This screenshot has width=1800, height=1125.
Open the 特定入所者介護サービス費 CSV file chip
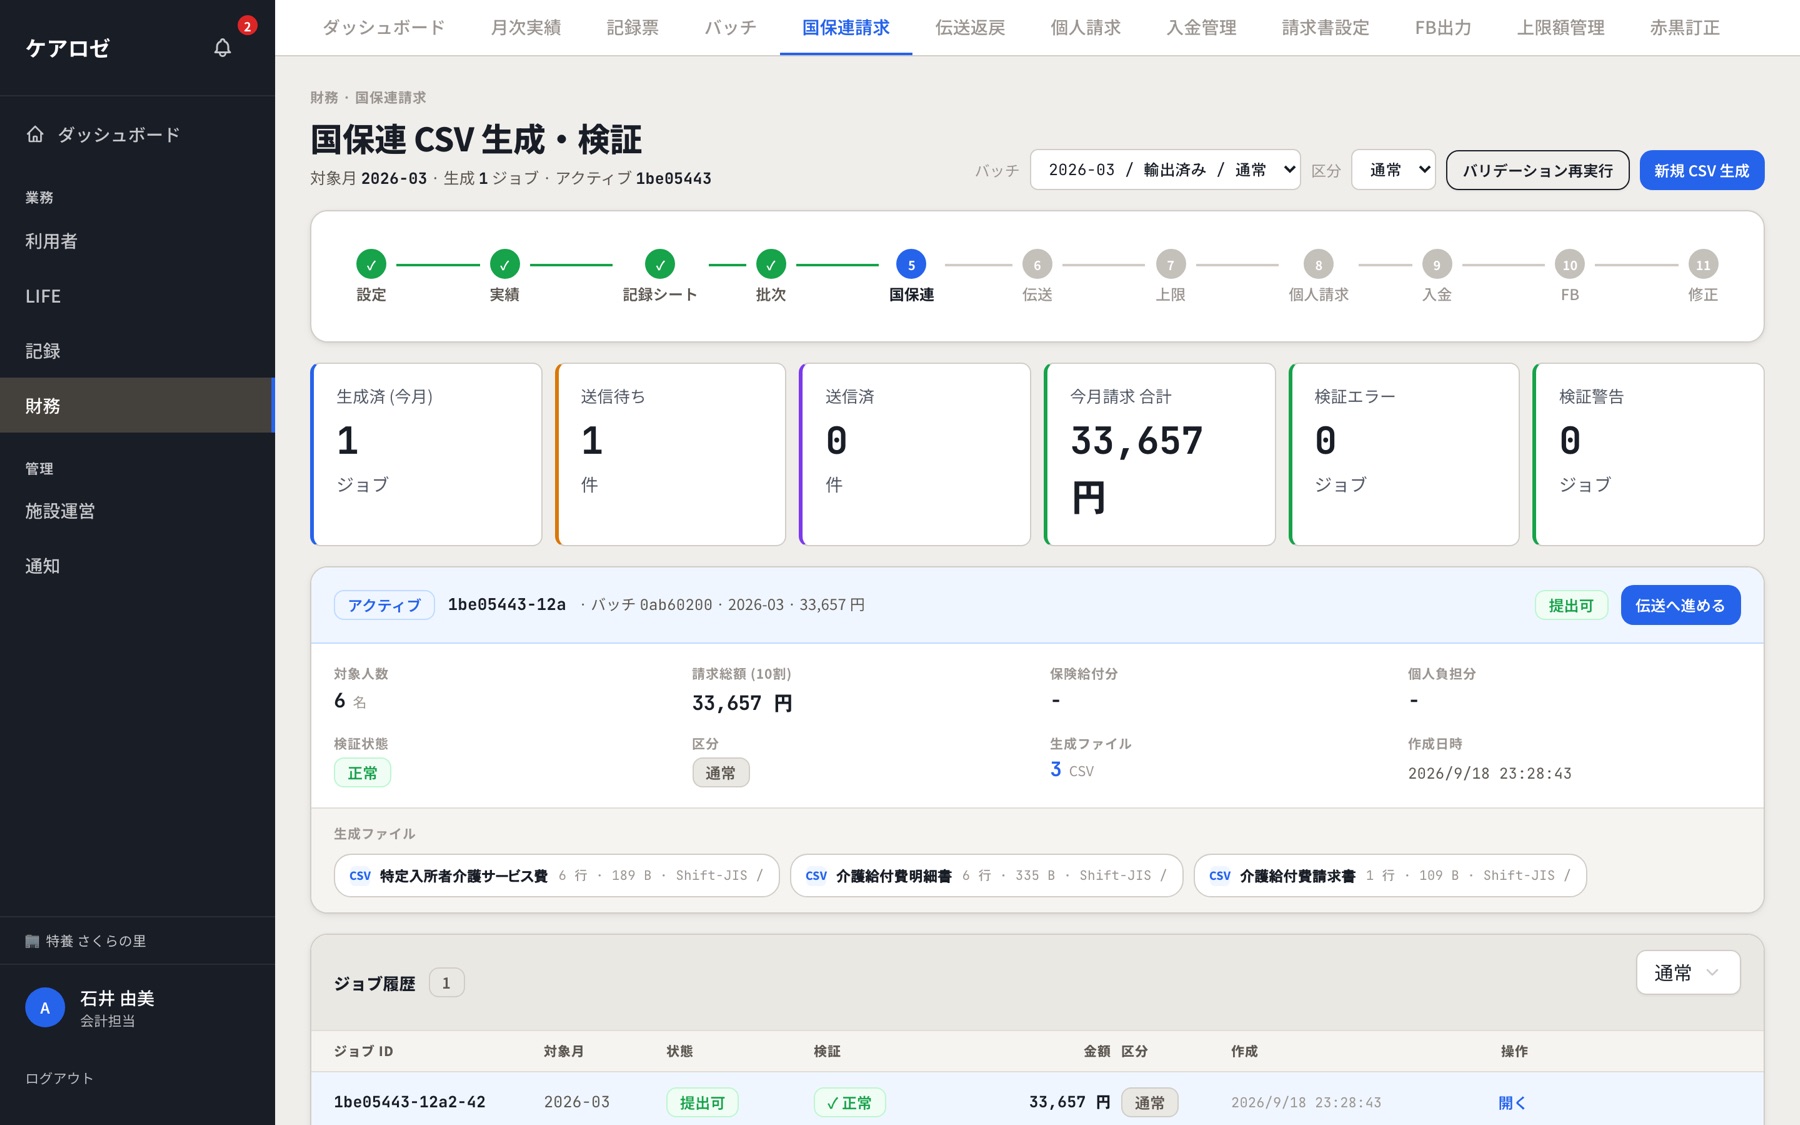(x=556, y=875)
